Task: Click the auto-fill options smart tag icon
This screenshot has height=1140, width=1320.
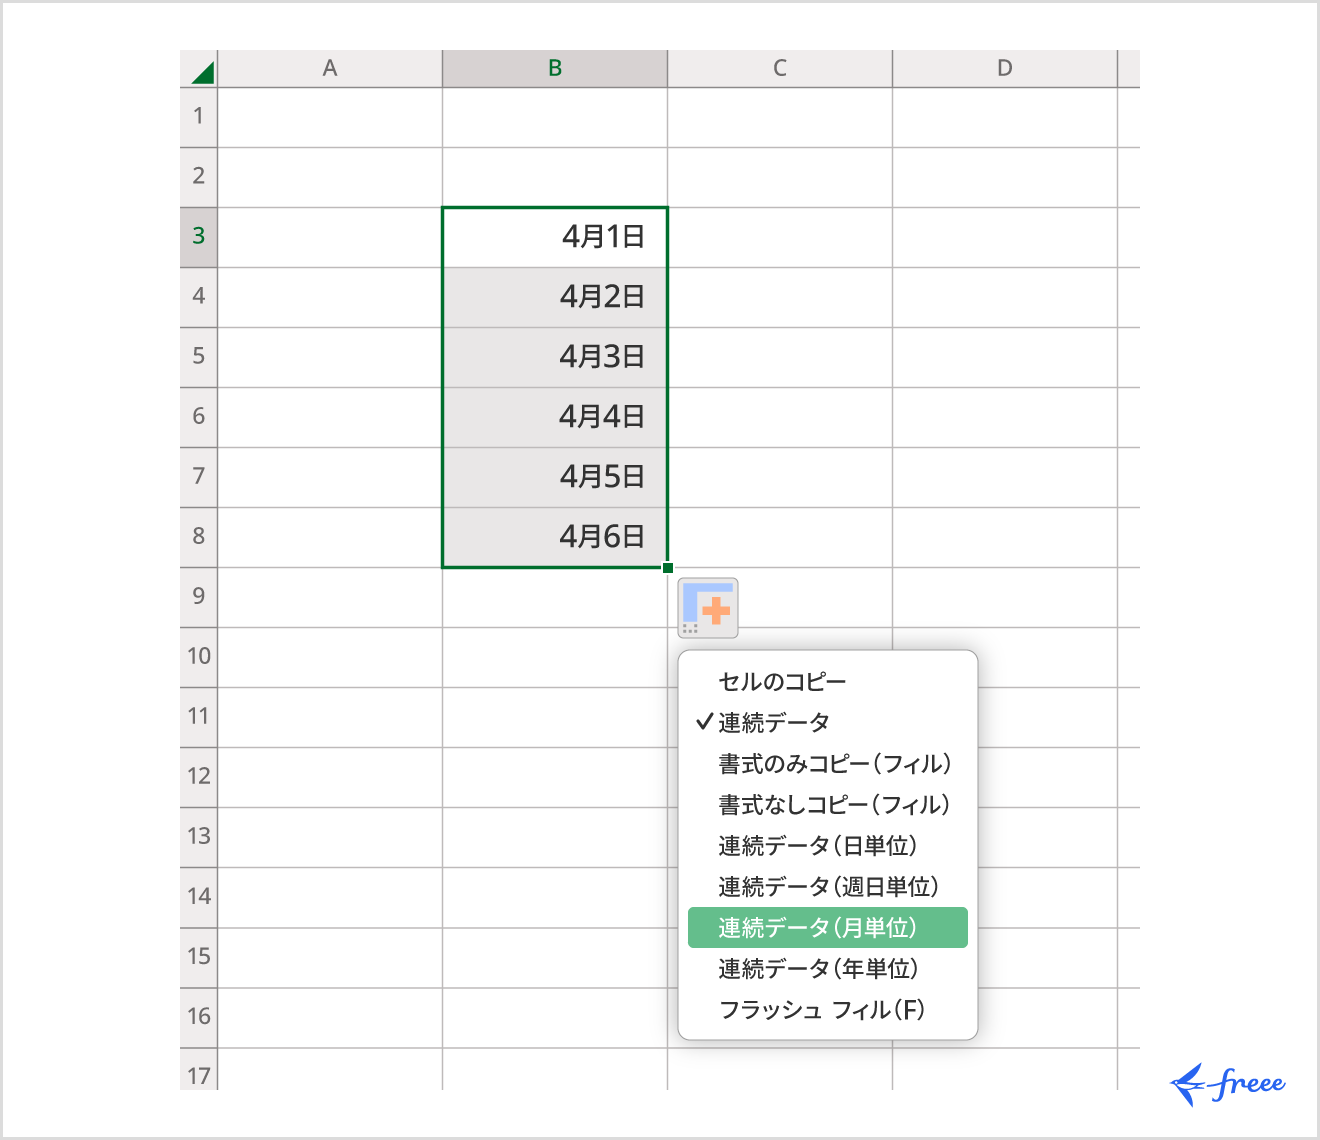Action: click(x=708, y=607)
